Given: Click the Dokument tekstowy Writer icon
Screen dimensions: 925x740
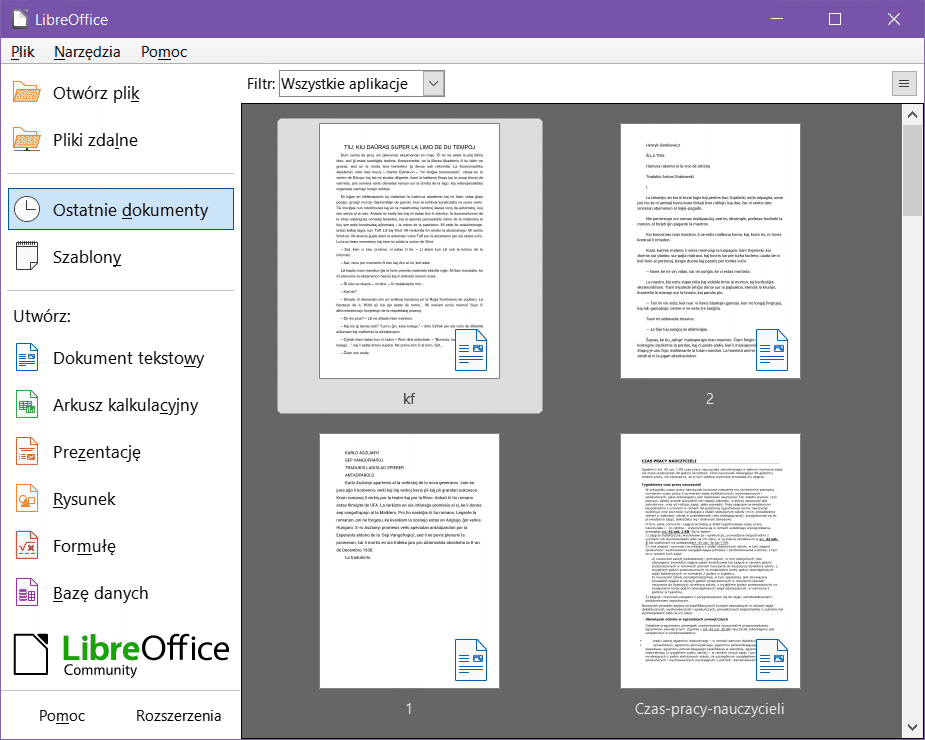Looking at the screenshot, I should (27, 358).
